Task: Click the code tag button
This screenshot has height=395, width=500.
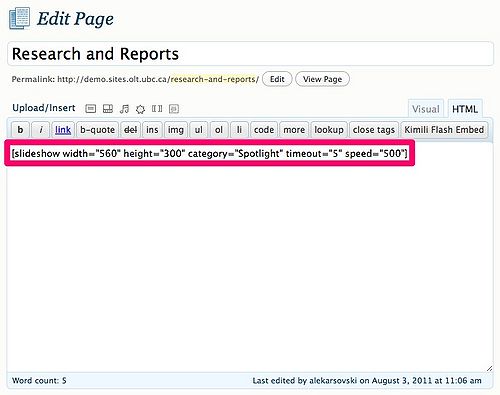Action: click(264, 129)
